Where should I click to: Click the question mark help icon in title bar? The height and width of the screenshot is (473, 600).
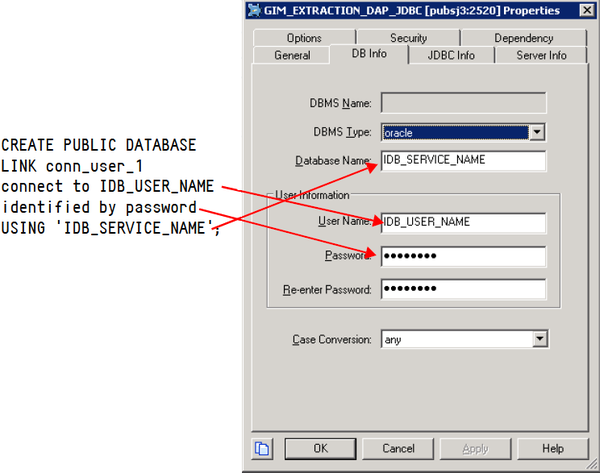click(x=563, y=10)
